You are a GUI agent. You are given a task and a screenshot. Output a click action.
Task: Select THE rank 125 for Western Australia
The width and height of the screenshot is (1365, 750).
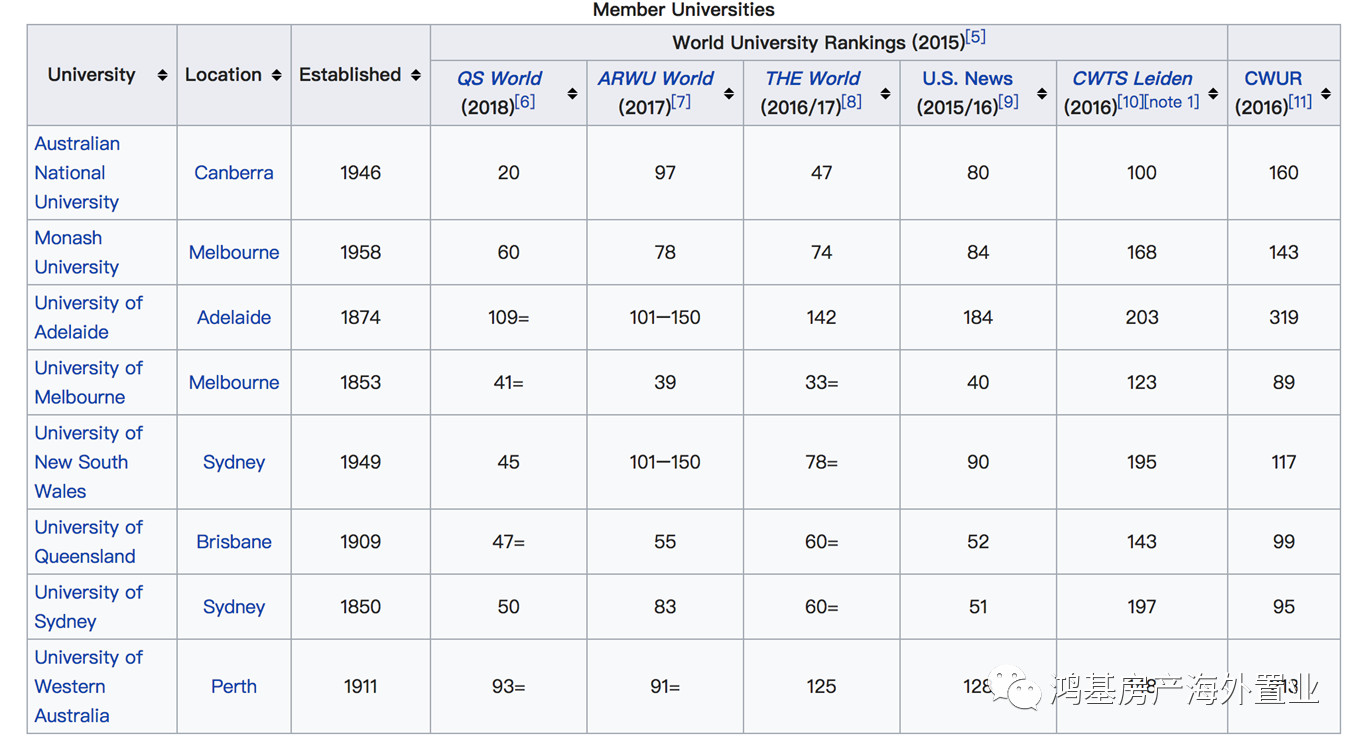point(821,687)
